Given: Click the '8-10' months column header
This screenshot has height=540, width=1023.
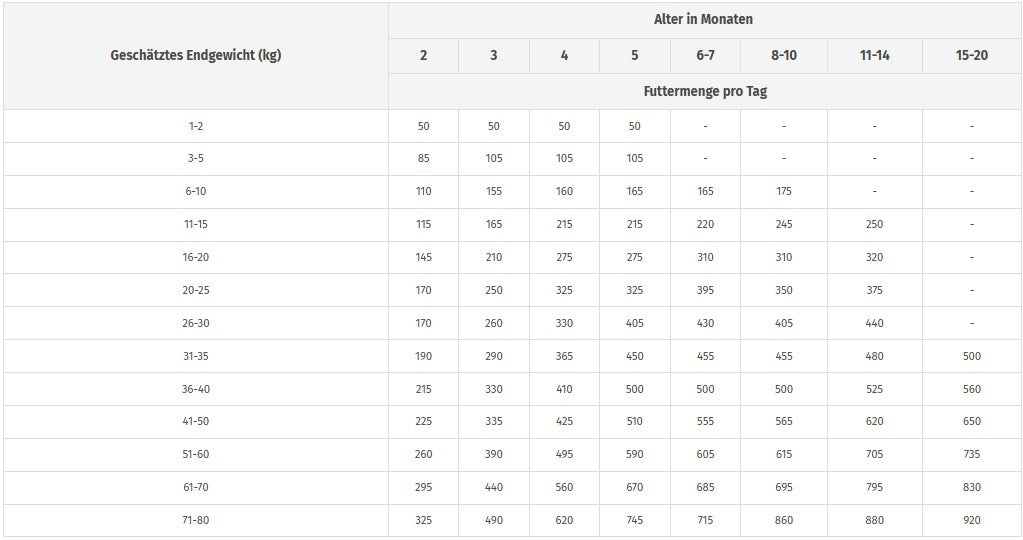Looking at the screenshot, I should [x=784, y=55].
